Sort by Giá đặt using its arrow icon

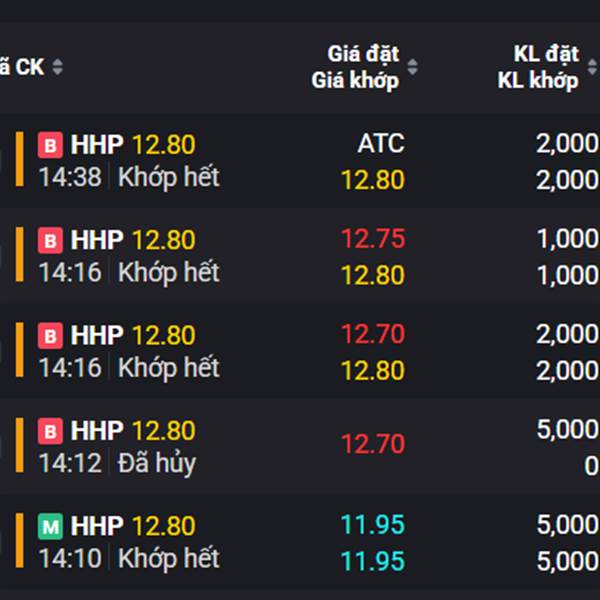(x=412, y=67)
